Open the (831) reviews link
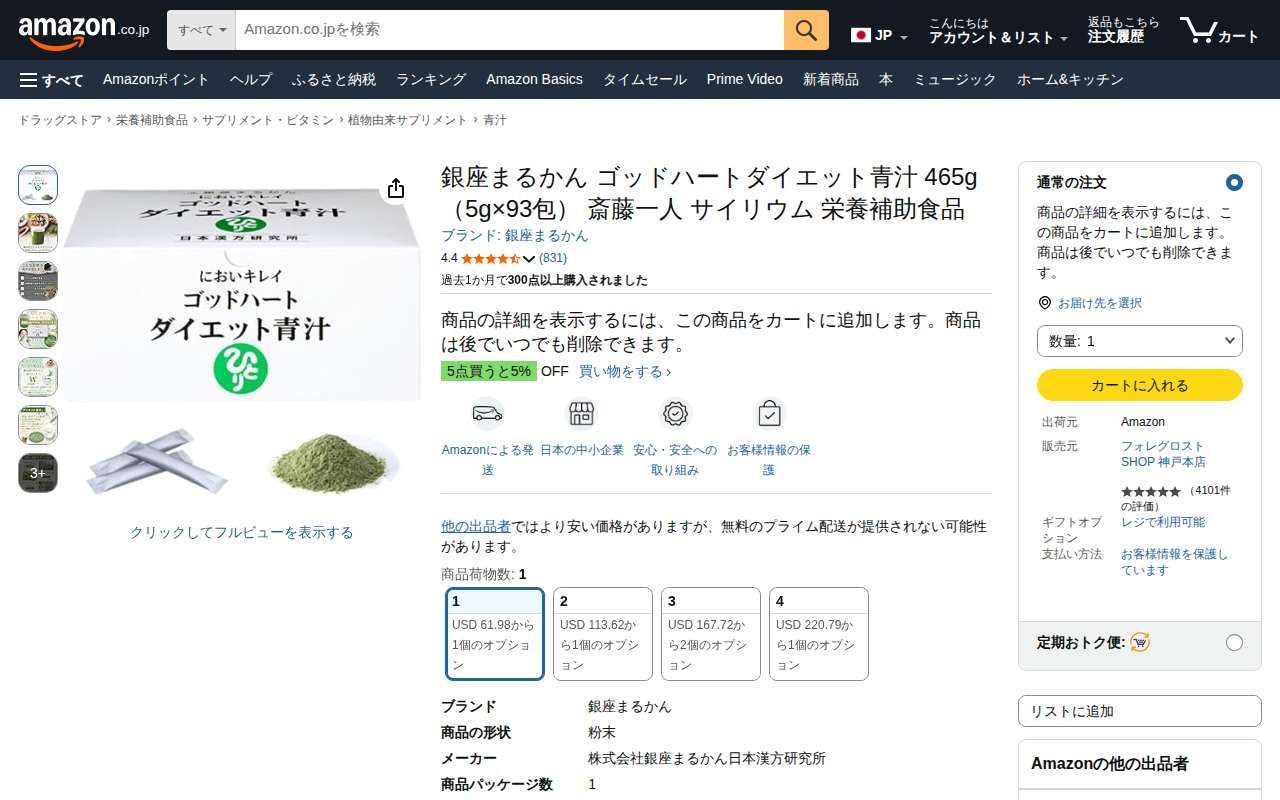The image size is (1280, 800). (553, 258)
